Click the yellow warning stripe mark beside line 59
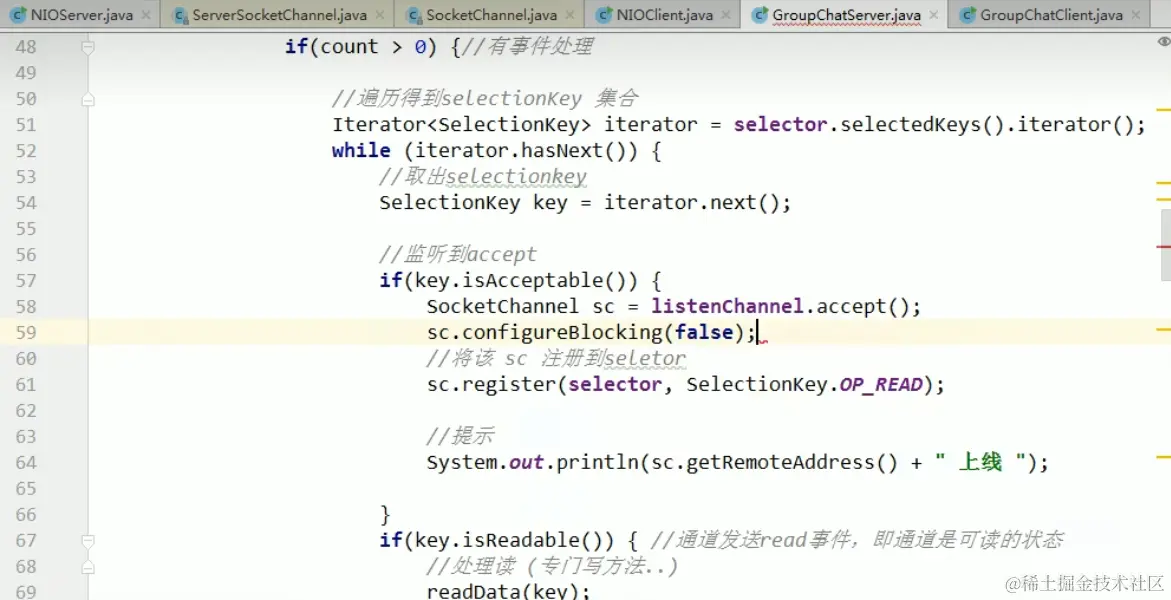Screen dimensions: 1171x600 click(x=1164, y=329)
